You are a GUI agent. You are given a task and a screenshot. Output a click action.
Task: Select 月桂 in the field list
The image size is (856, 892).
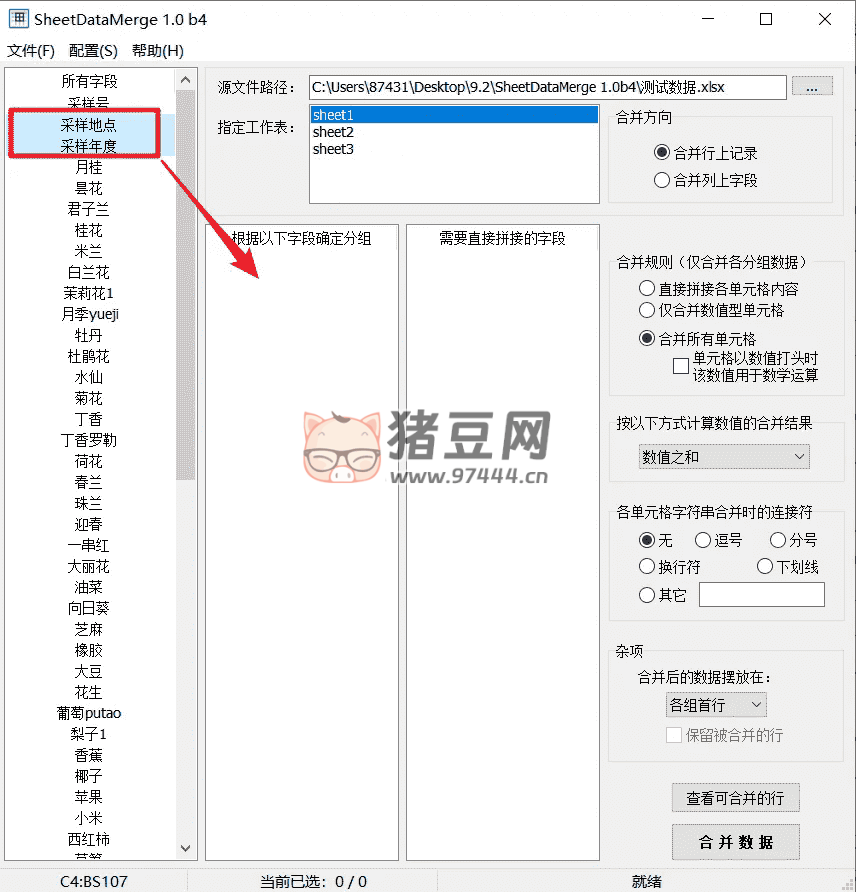click(x=89, y=167)
